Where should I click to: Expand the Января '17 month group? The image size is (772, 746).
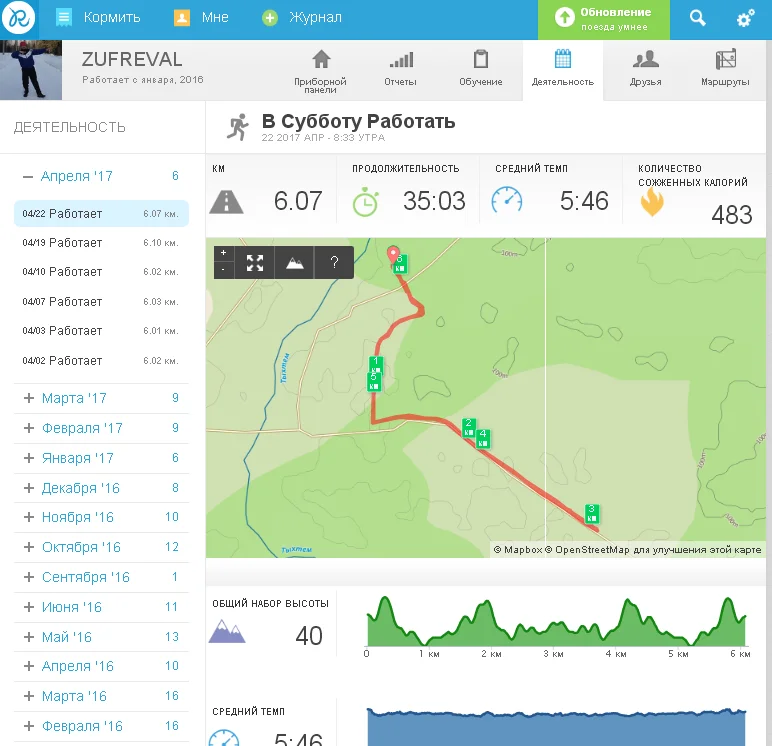101,458
